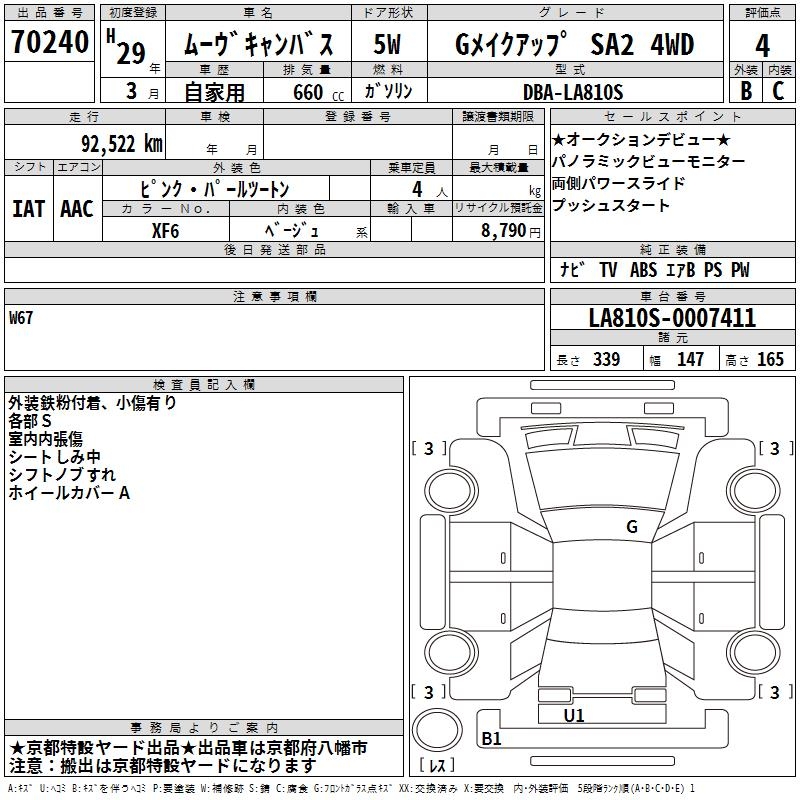800x800 pixels.
Task: Click the grade text Gメイクアップ SA2 4WD
Action: tap(574, 45)
